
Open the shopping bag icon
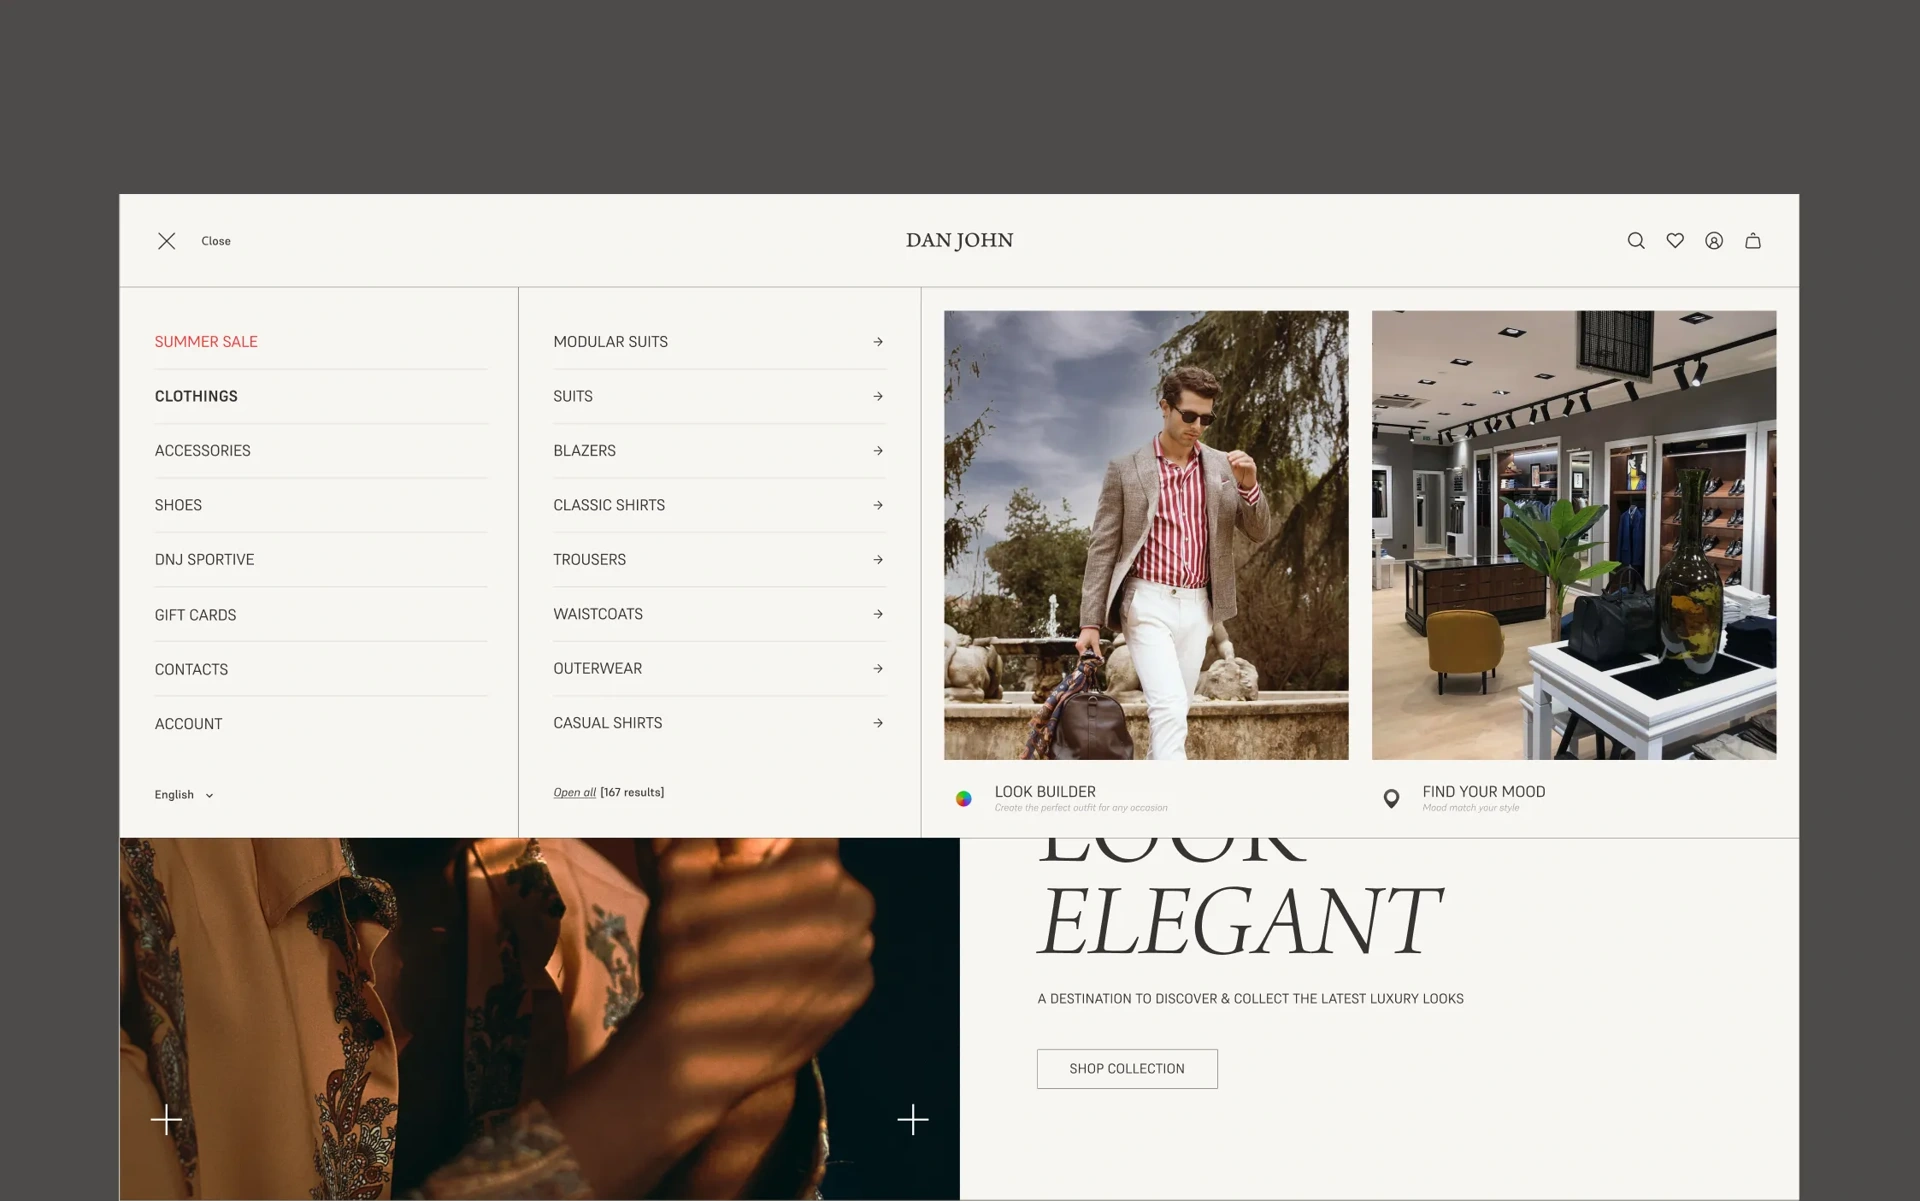tap(1753, 241)
